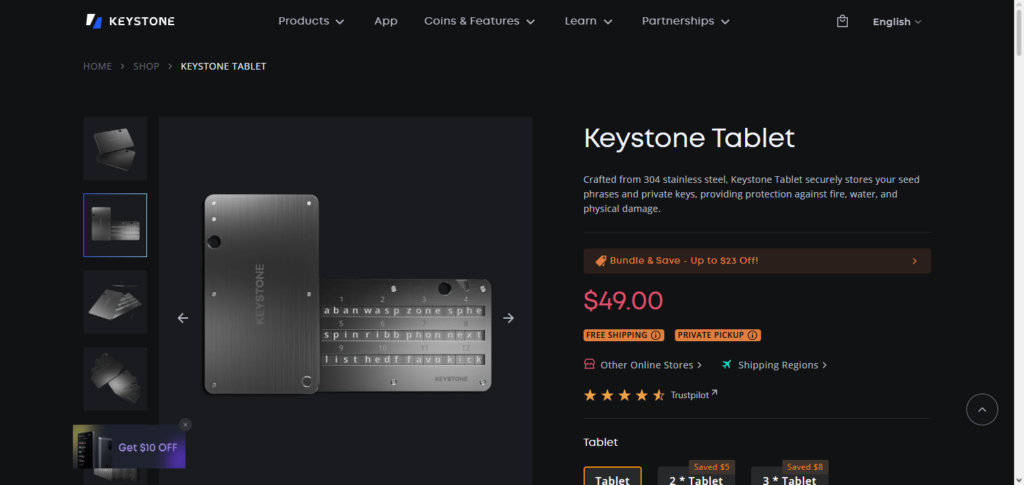Click the Saved $8 label
The height and width of the screenshot is (485, 1024).
[x=805, y=467]
